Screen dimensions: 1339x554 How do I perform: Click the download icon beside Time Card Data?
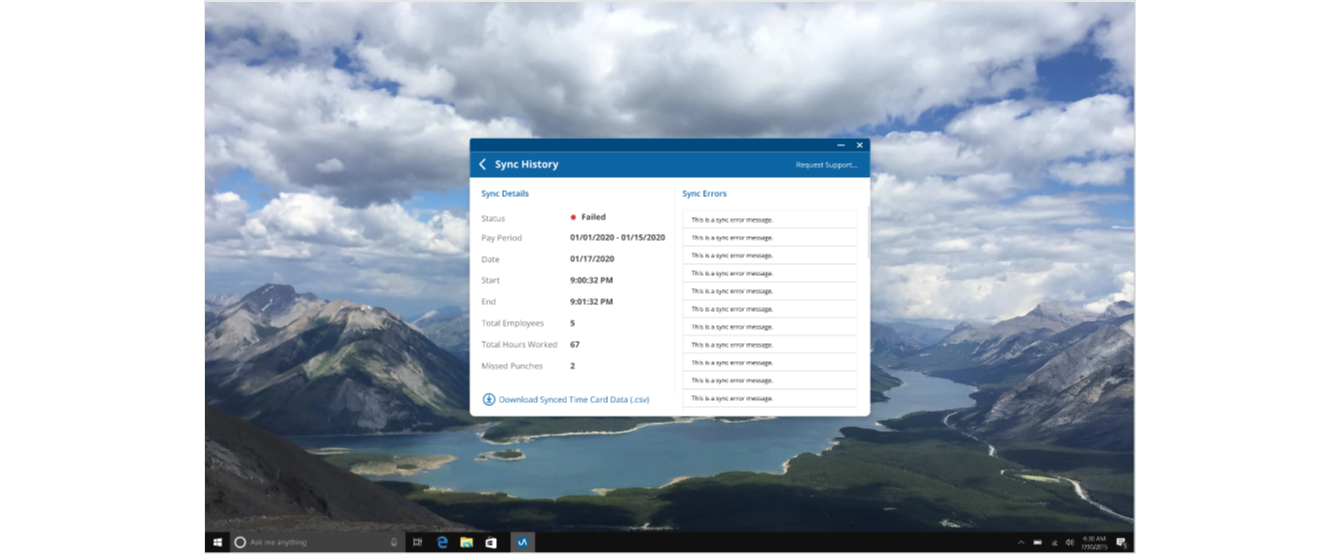489,399
